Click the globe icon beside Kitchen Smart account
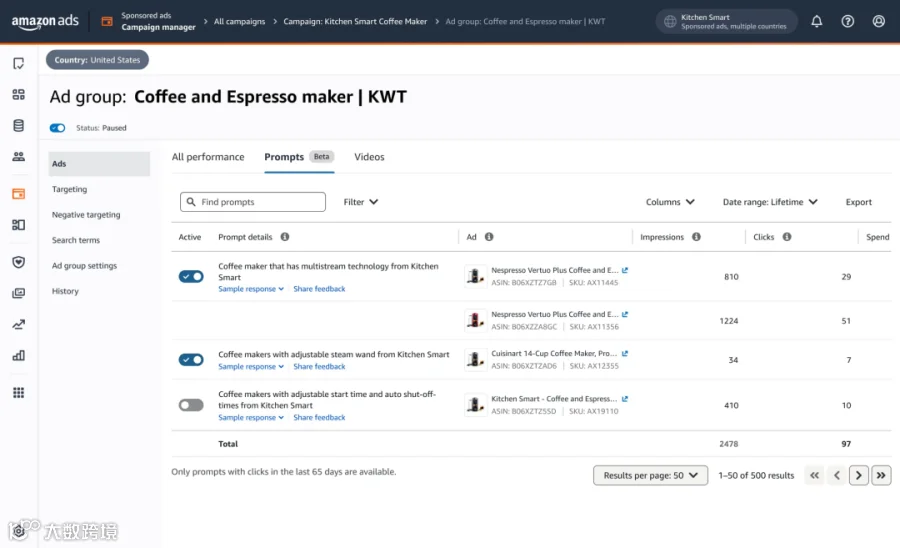The height and width of the screenshot is (548, 900). [669, 22]
